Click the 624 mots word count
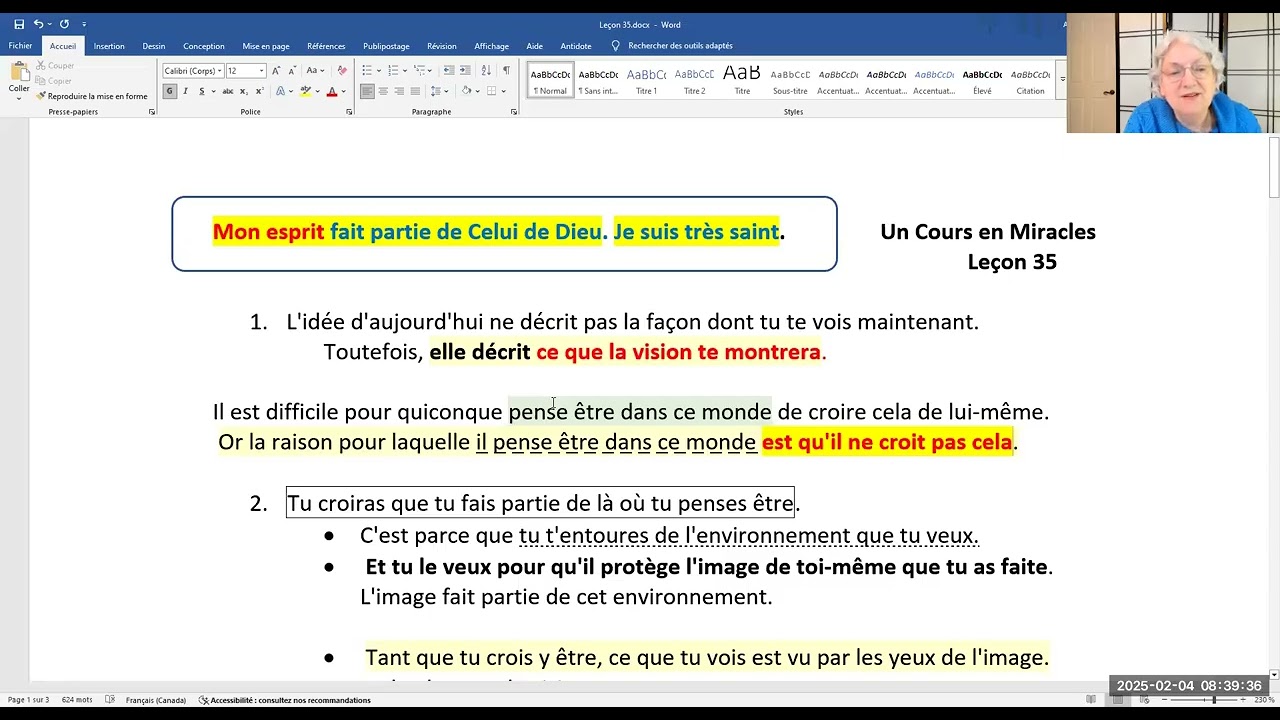 click(x=77, y=700)
